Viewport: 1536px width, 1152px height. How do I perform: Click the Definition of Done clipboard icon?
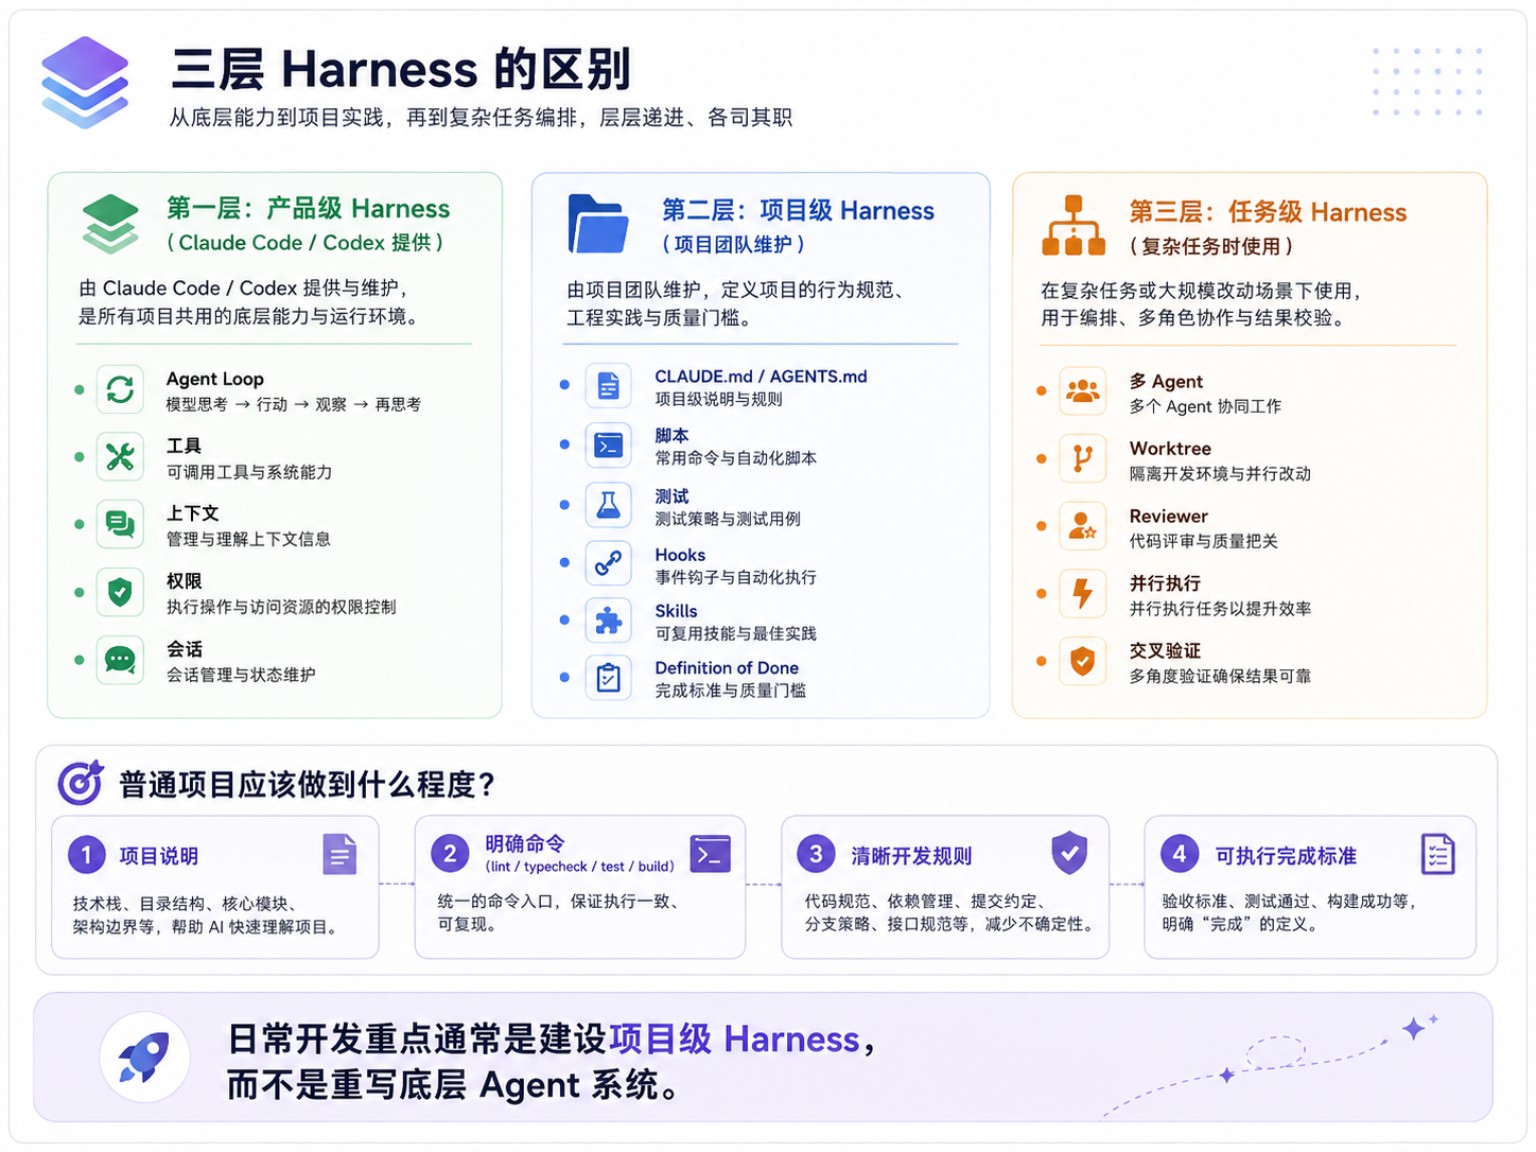click(608, 678)
